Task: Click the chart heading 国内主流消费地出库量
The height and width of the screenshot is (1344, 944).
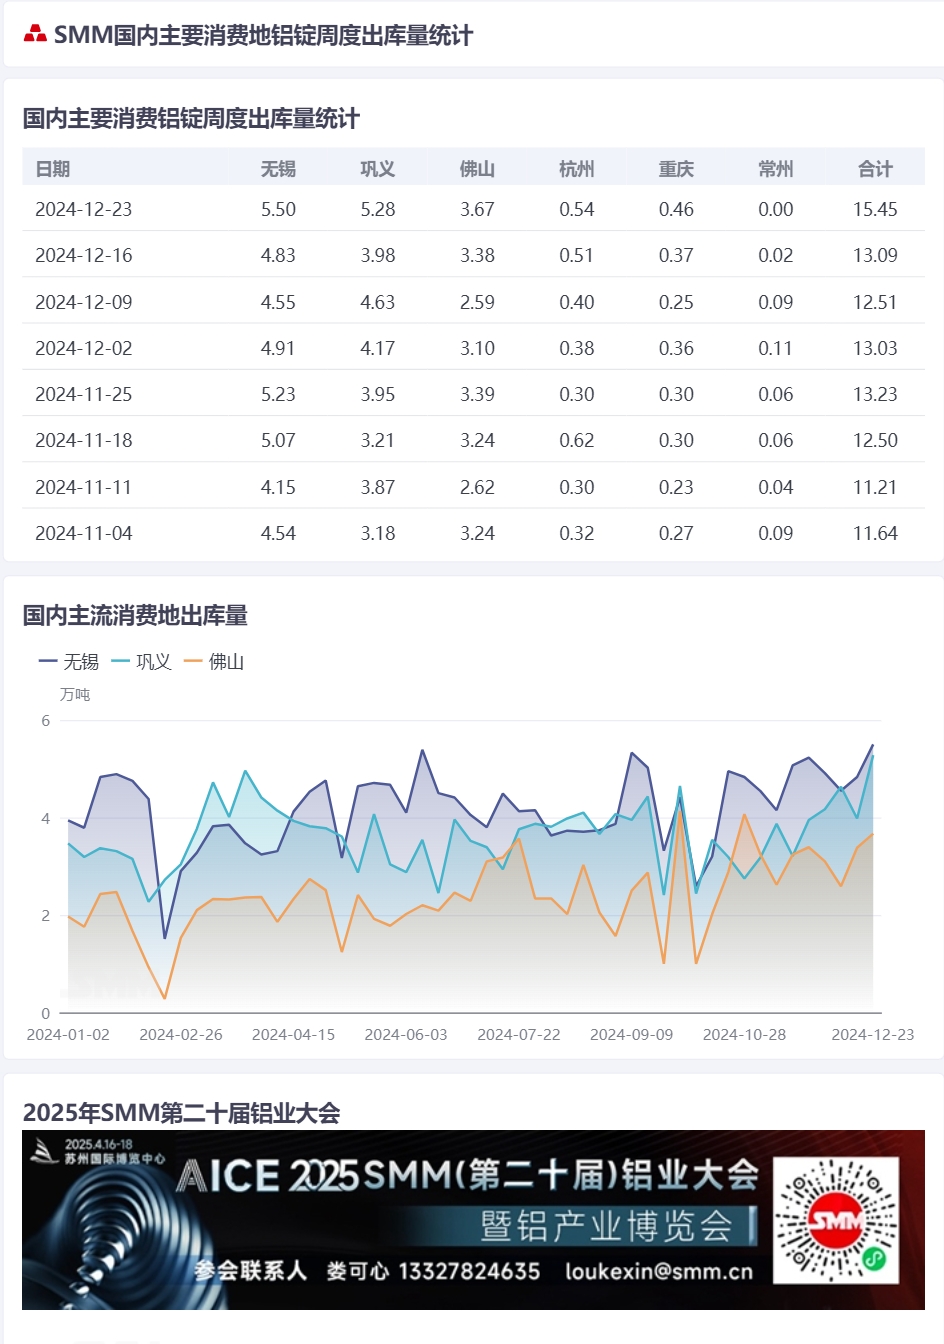Action: pos(135,616)
